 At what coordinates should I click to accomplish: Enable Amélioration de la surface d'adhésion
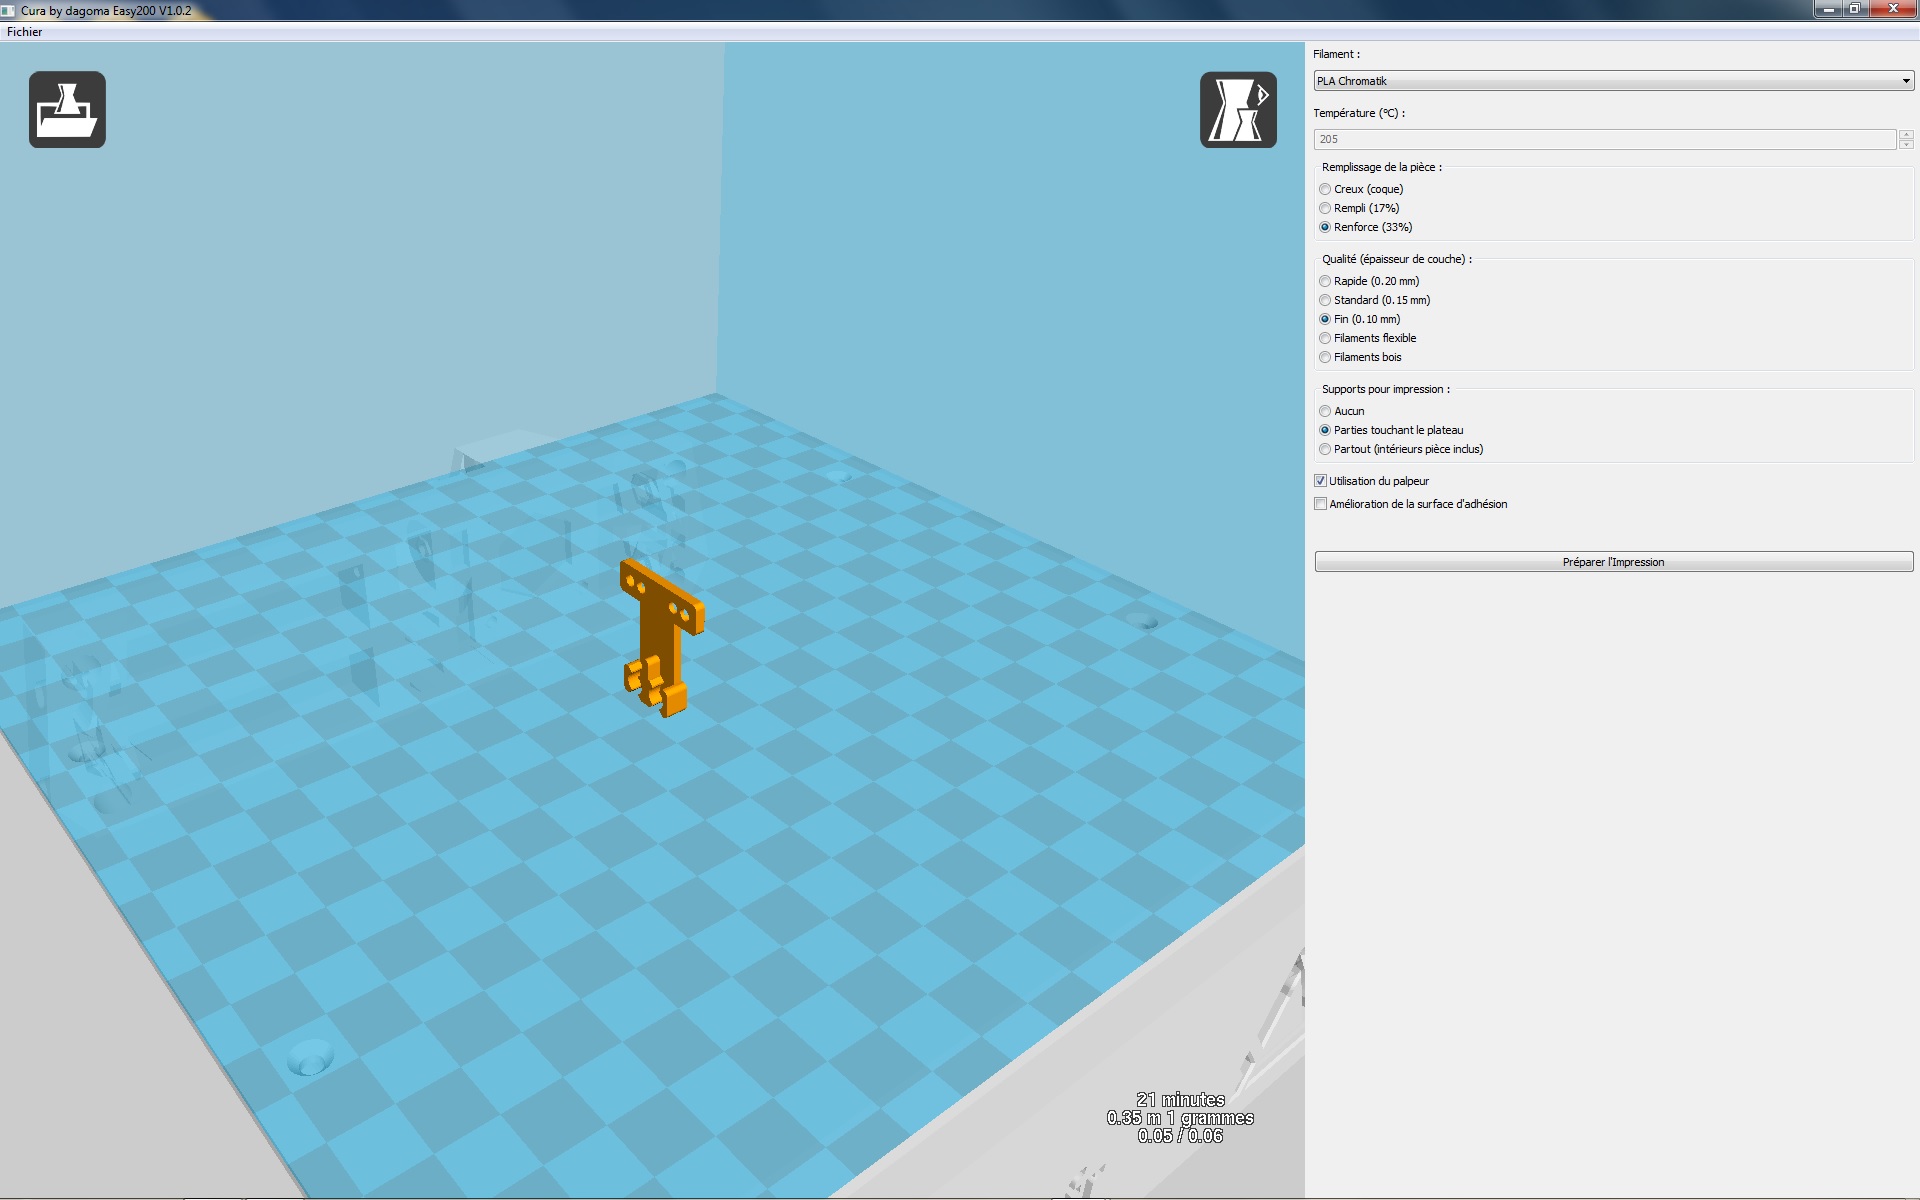pos(1321,504)
